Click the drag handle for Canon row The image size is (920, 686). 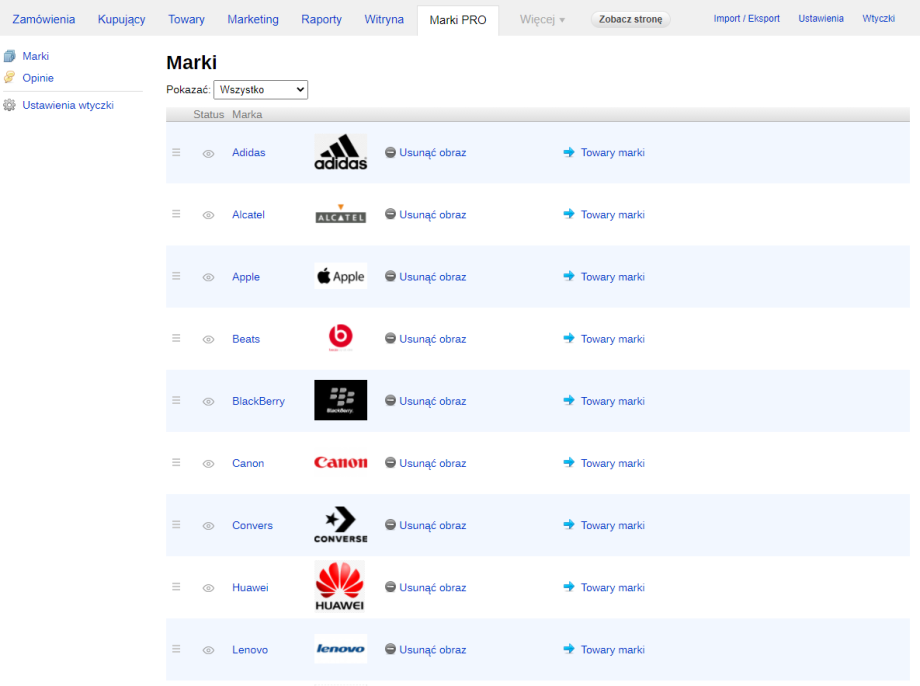pos(176,462)
